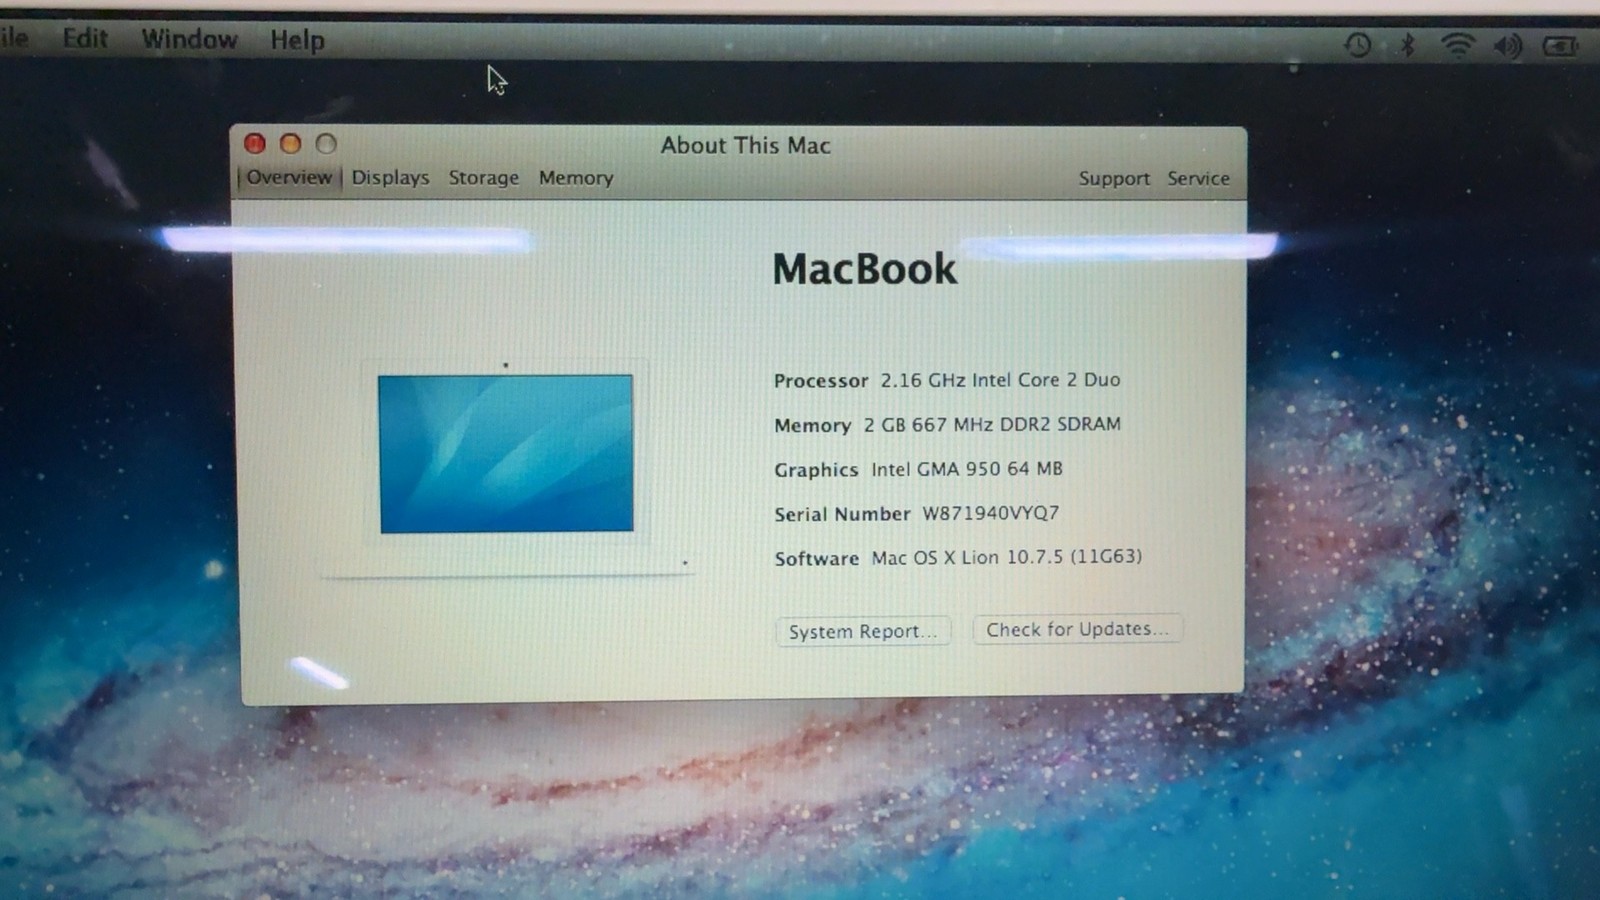Open the Support section

coord(1114,178)
